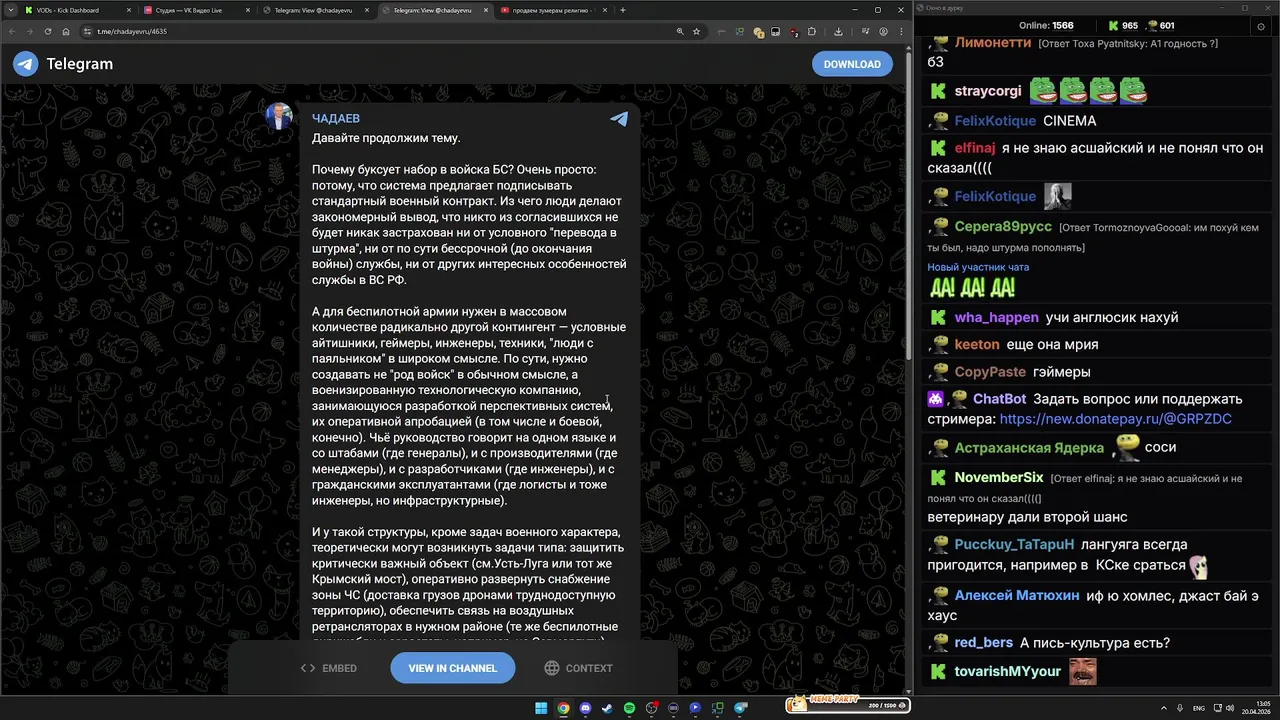Open the CONTEXT option

(x=578, y=668)
